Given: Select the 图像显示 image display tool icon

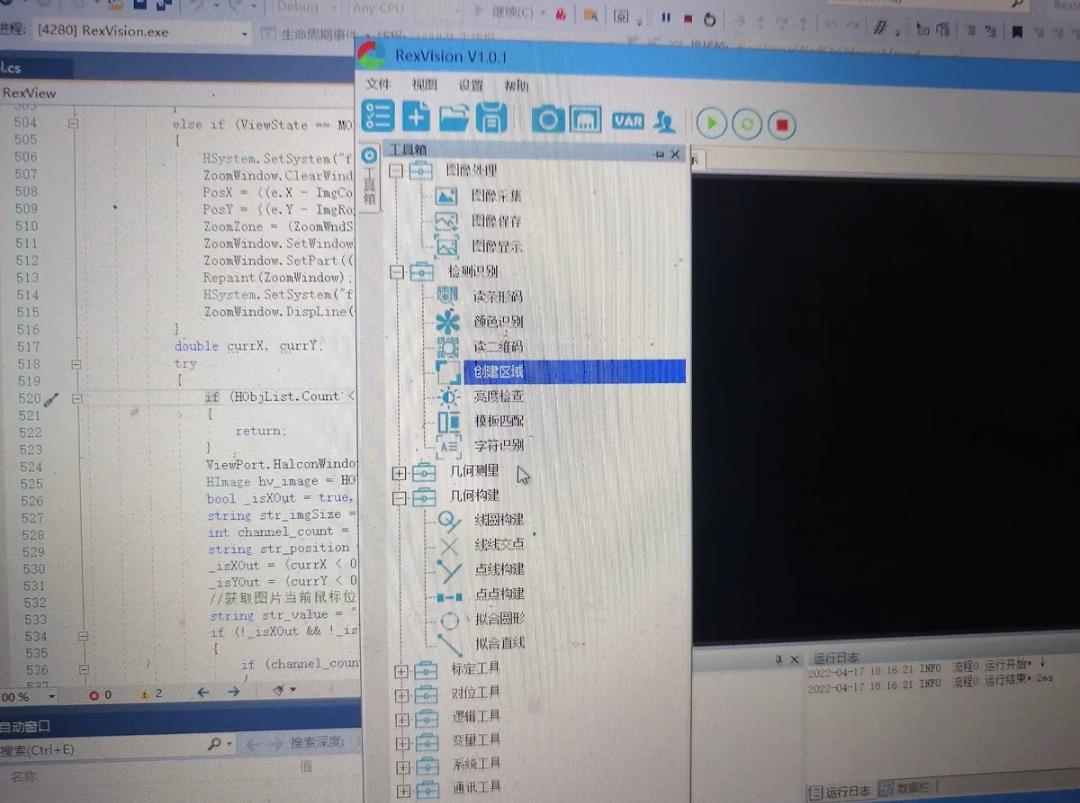Looking at the screenshot, I should tap(446, 246).
